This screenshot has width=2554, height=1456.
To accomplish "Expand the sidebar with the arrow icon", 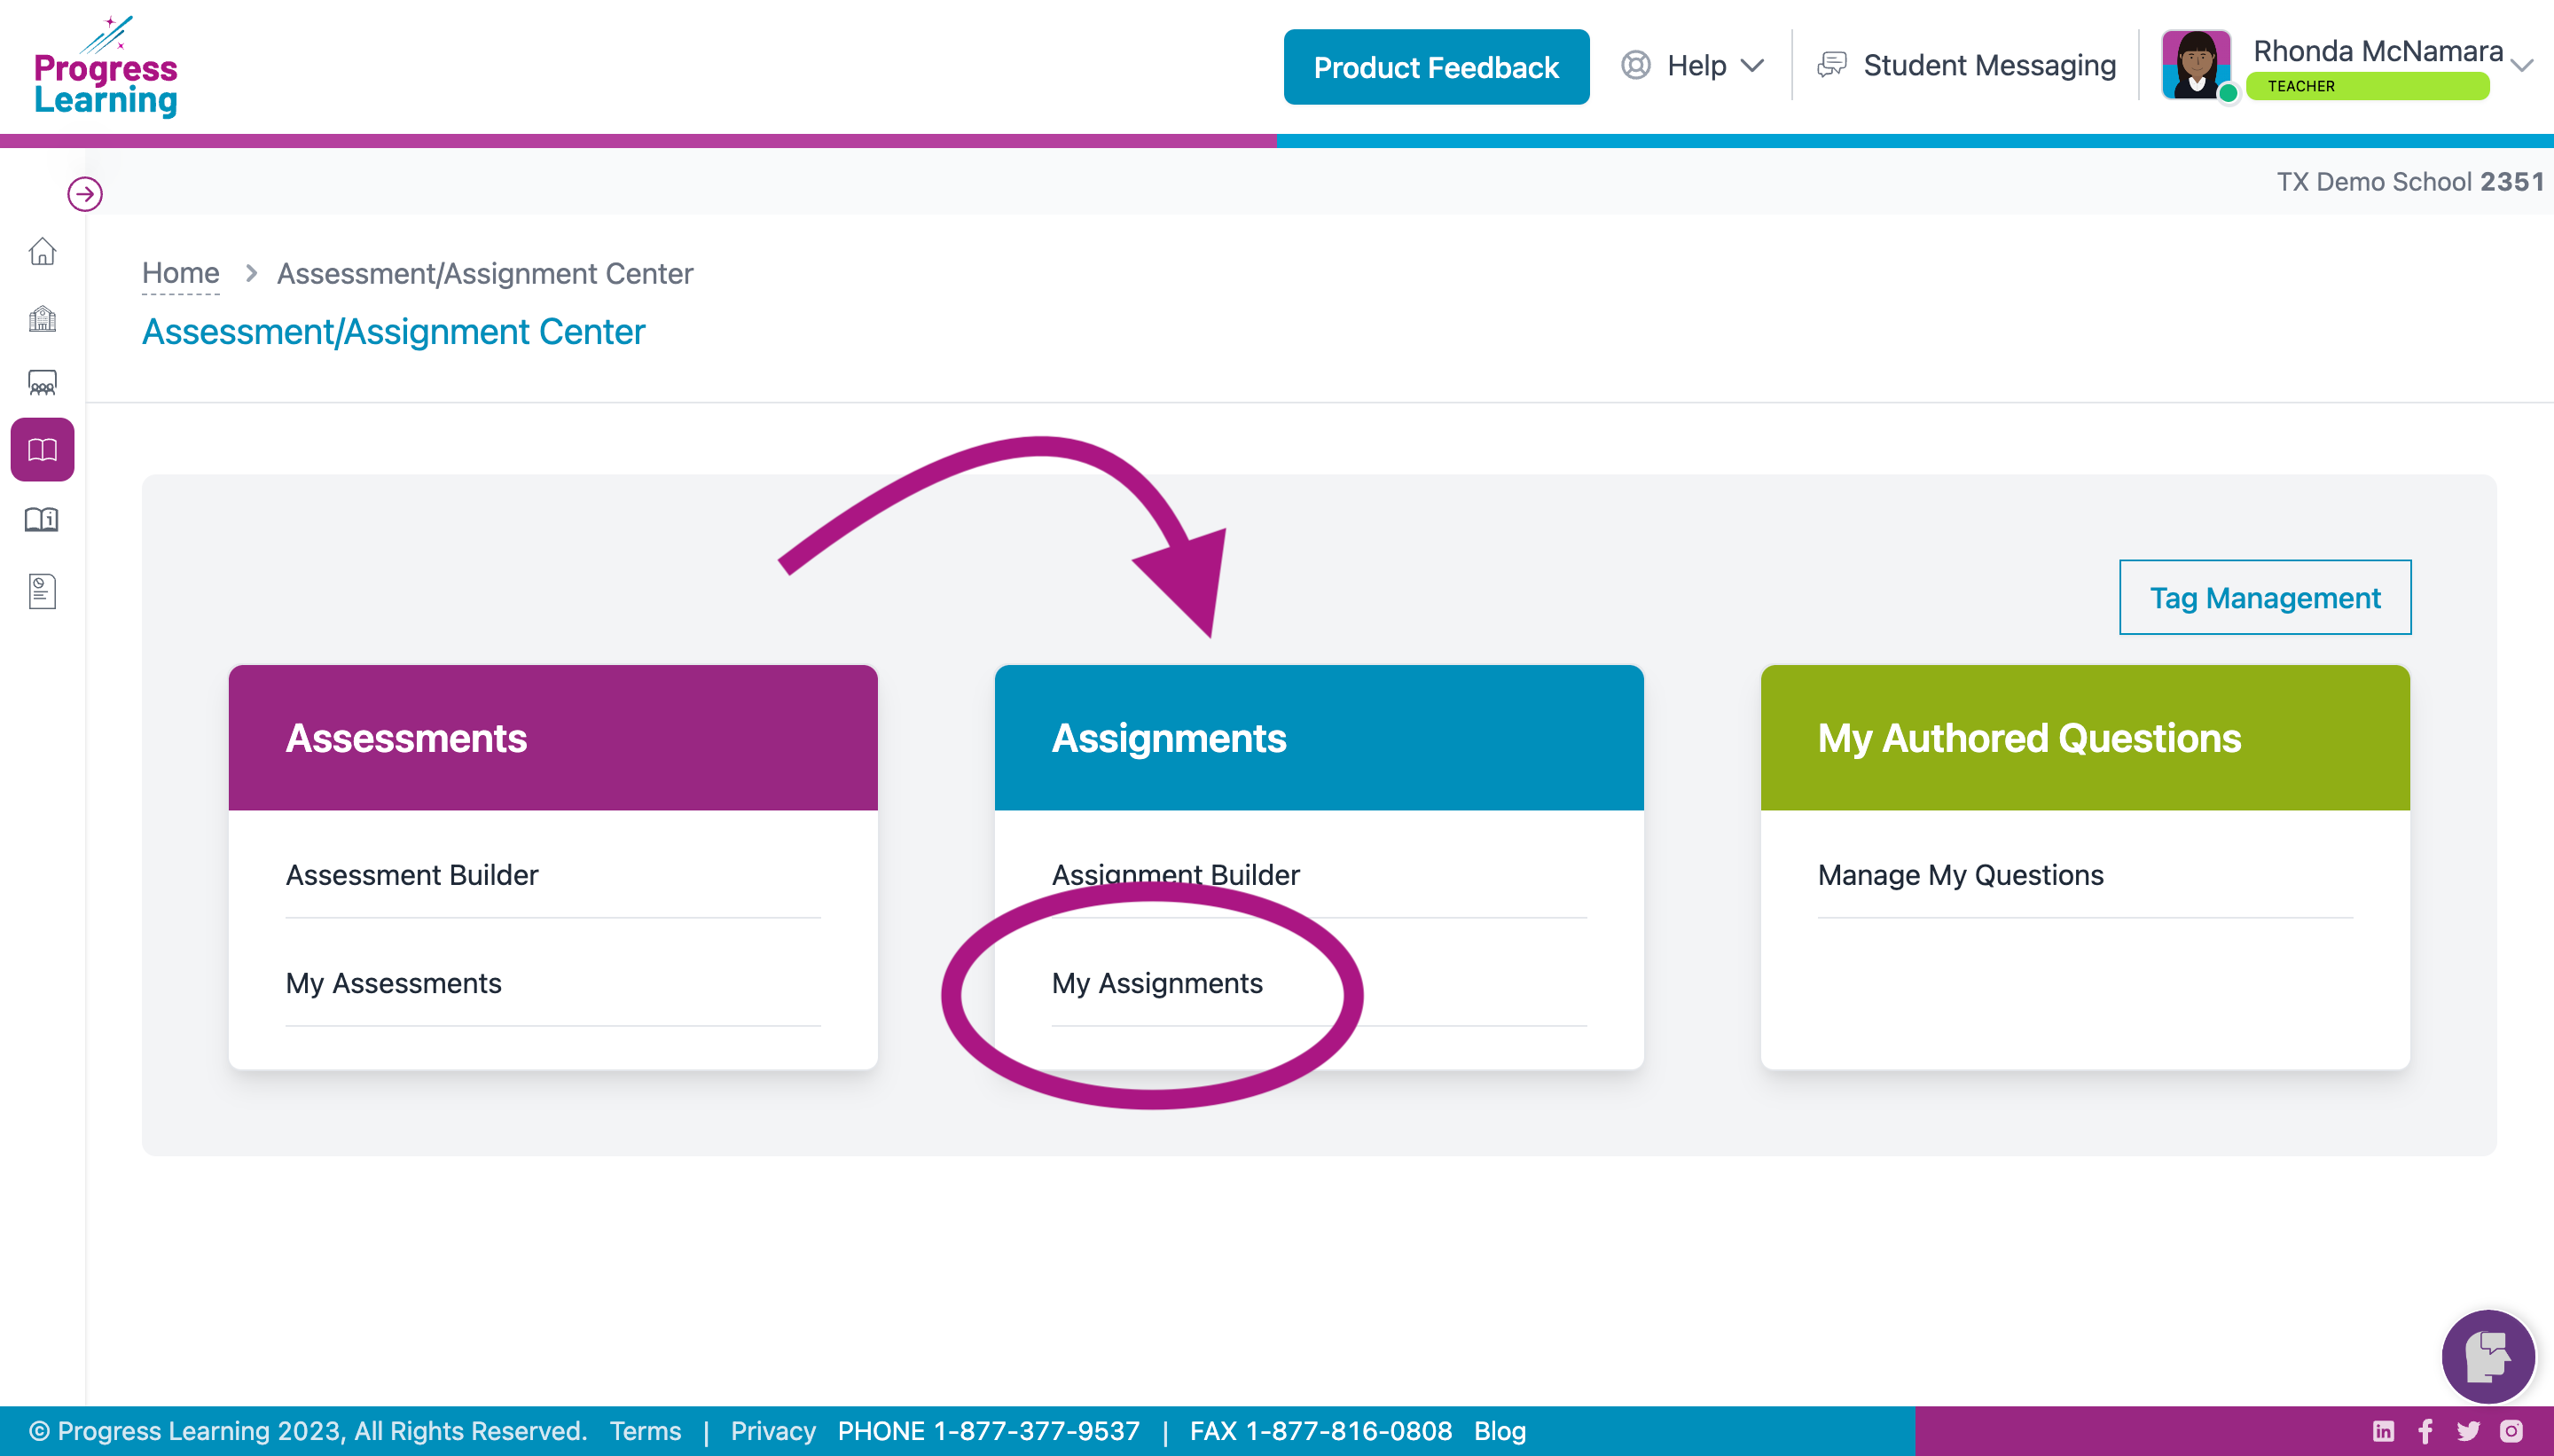I will 85,194.
